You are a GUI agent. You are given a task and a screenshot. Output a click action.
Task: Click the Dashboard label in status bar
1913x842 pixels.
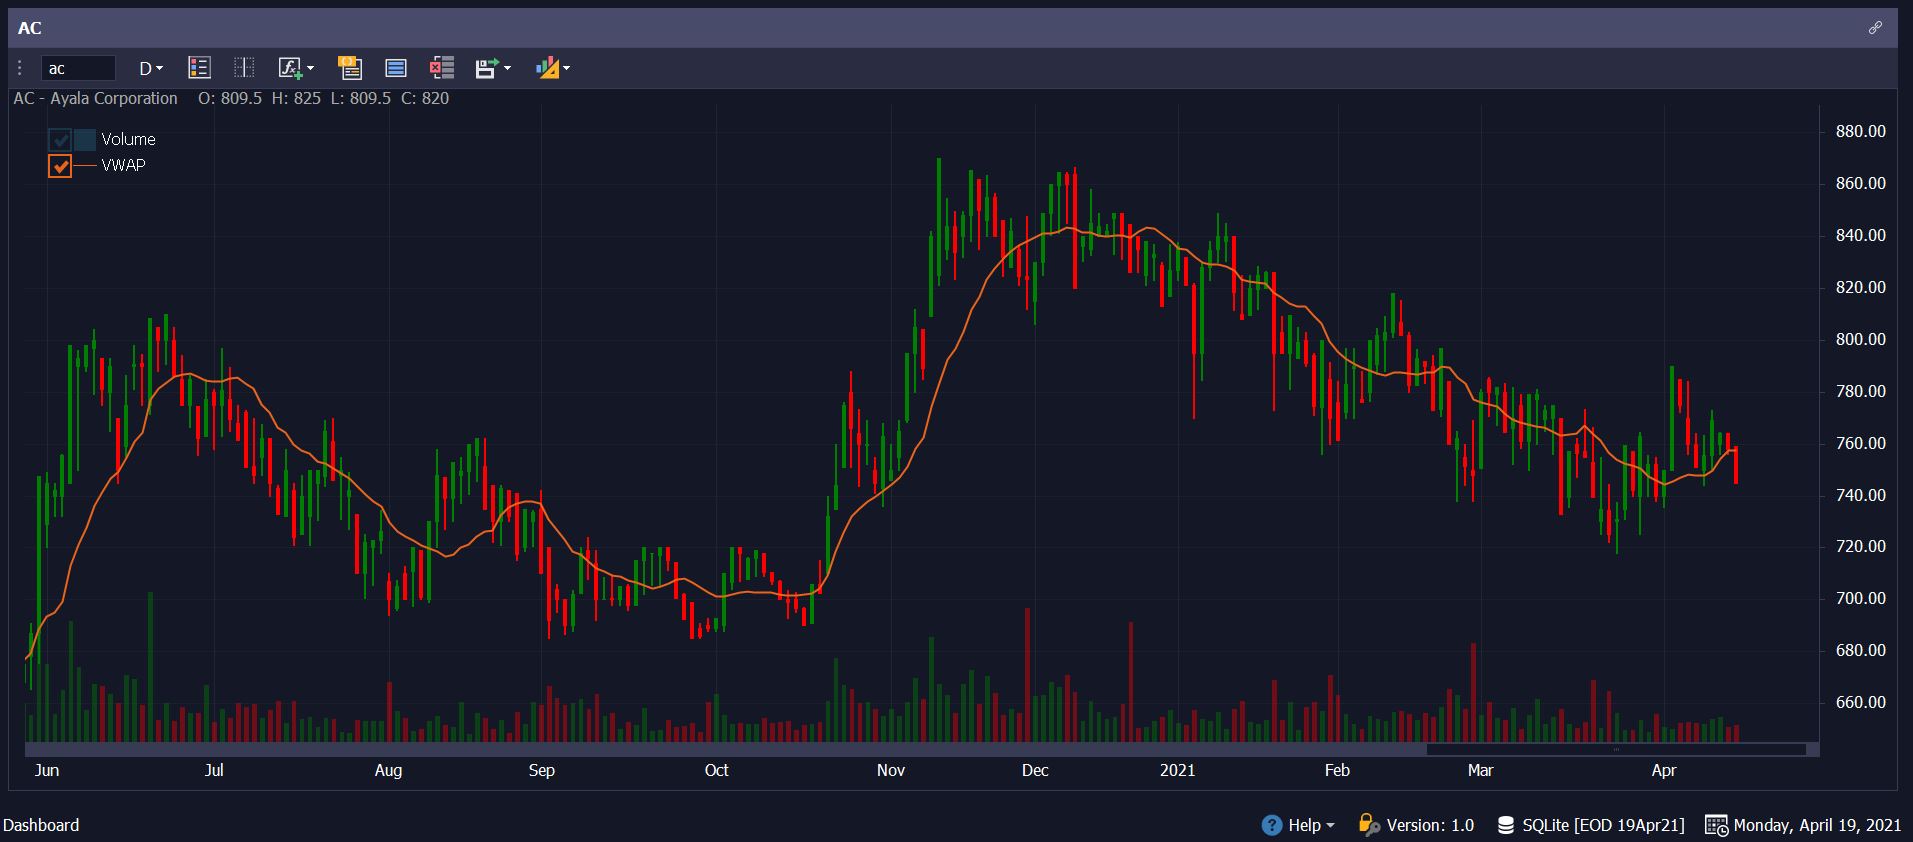coord(41,825)
